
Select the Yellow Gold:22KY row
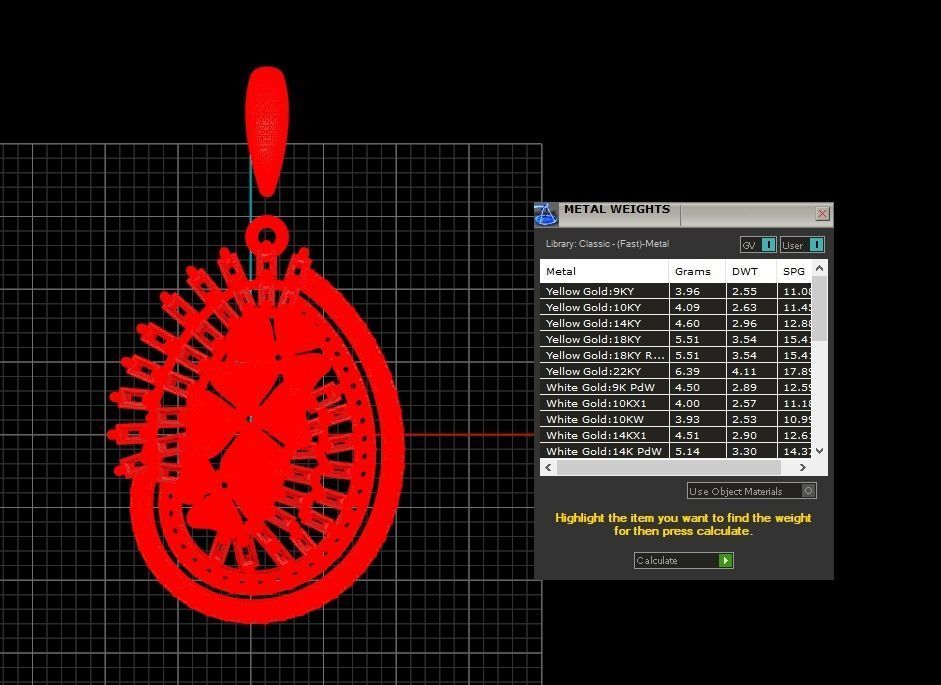[676, 371]
